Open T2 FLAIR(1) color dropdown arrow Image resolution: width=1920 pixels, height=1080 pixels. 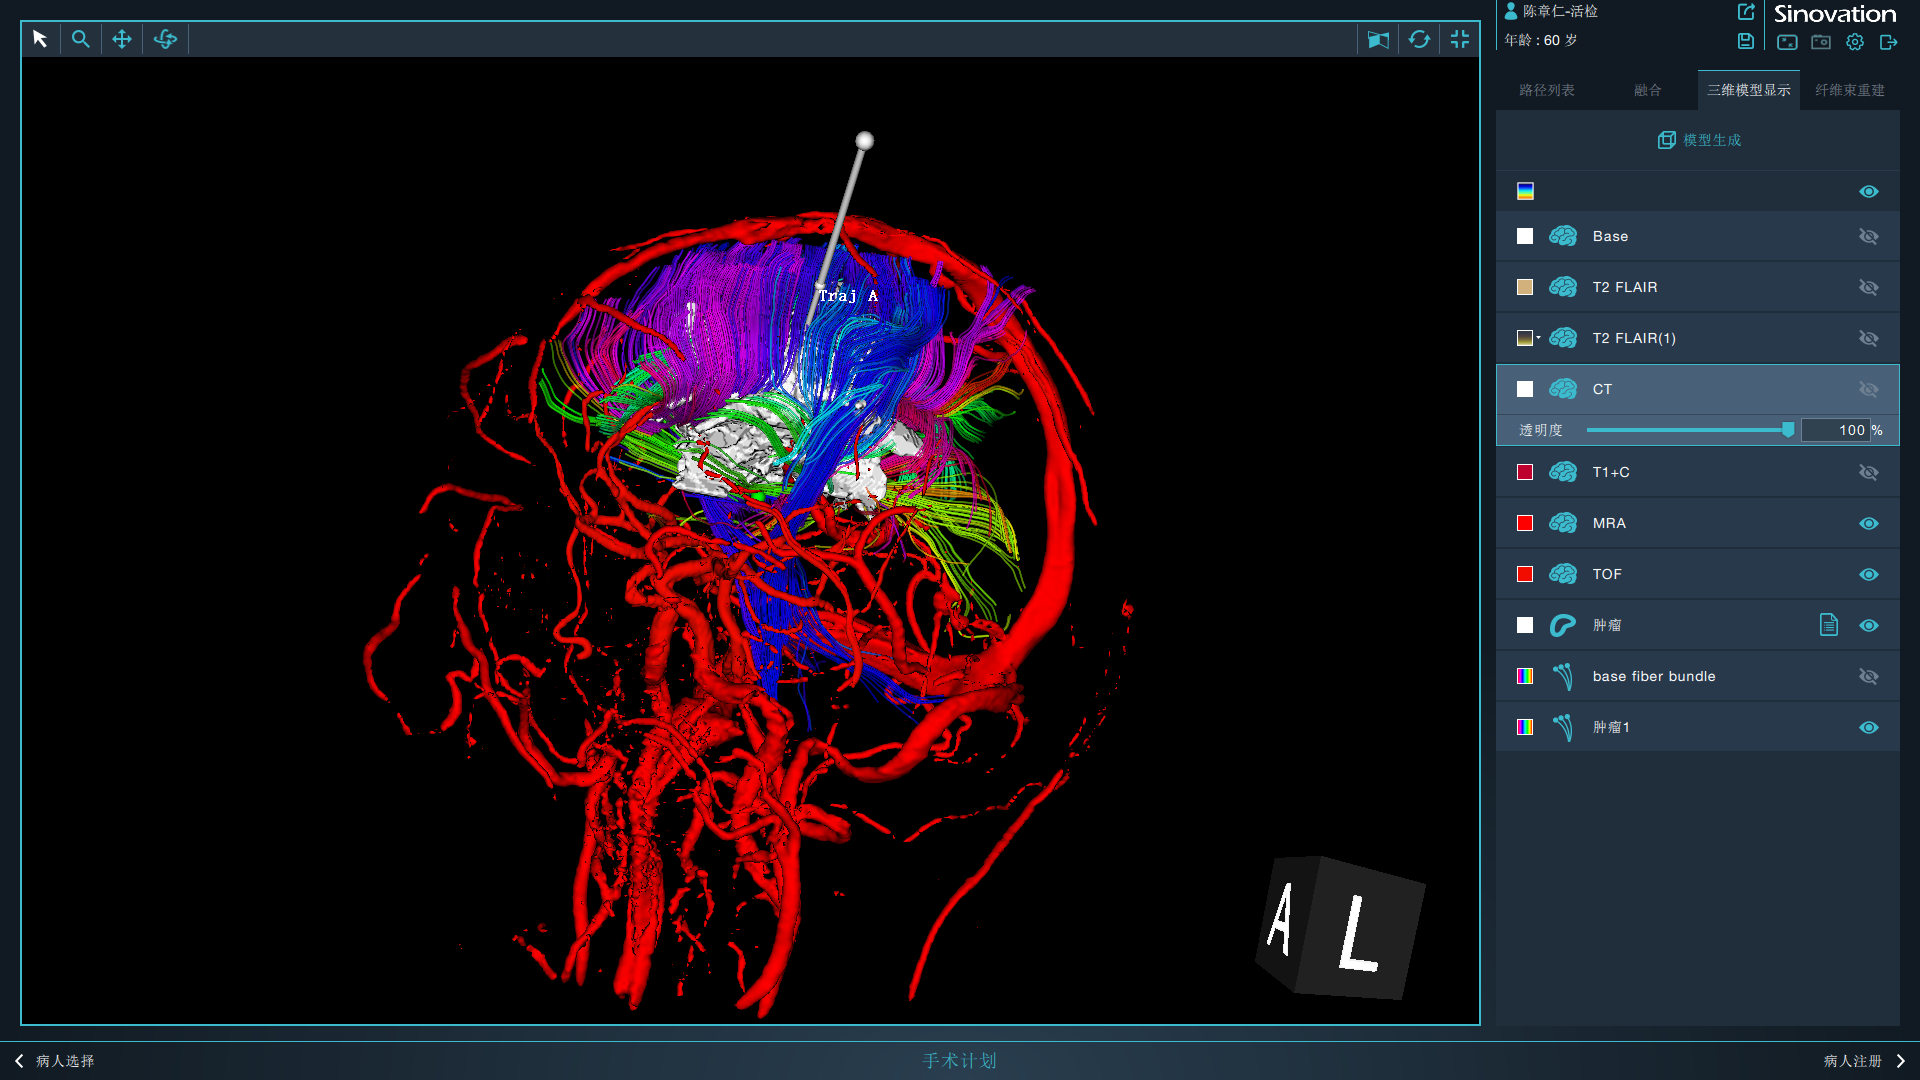point(1538,338)
